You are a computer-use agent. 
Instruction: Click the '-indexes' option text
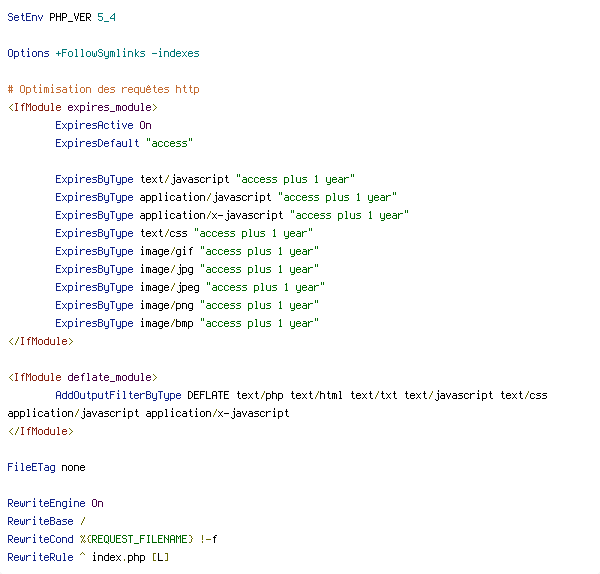pyautogui.click(x=176, y=53)
